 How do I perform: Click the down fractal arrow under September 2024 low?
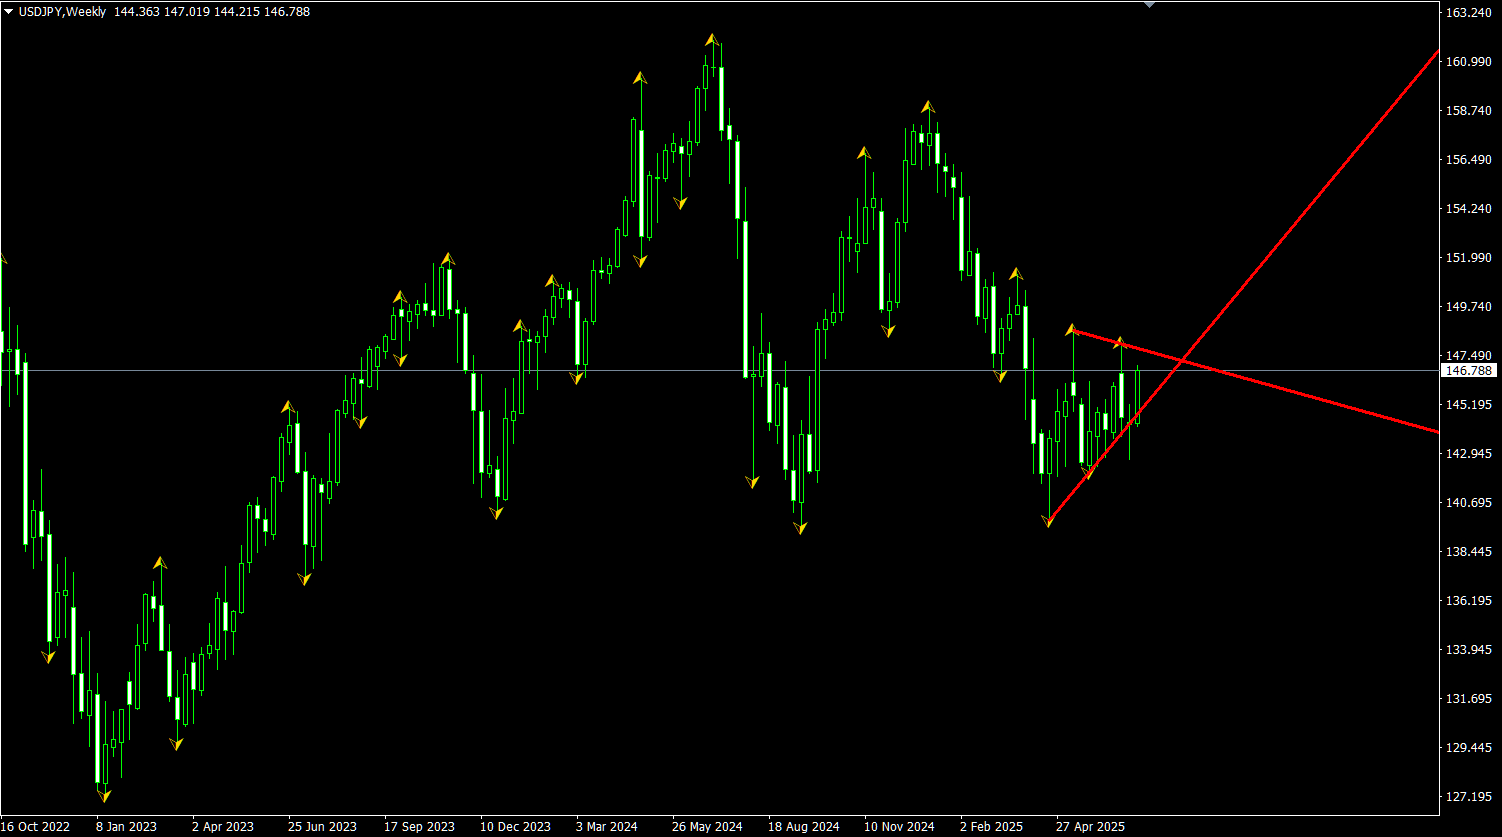point(800,528)
